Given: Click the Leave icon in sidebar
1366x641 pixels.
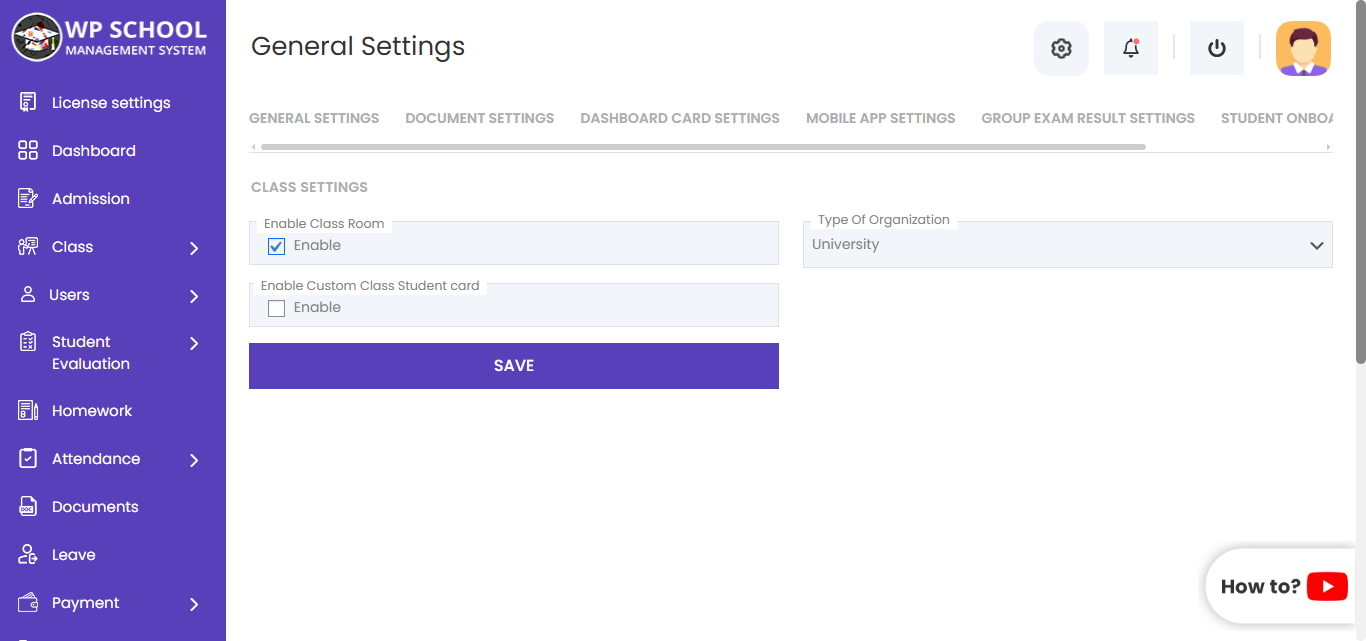Looking at the screenshot, I should pyautogui.click(x=28, y=555).
